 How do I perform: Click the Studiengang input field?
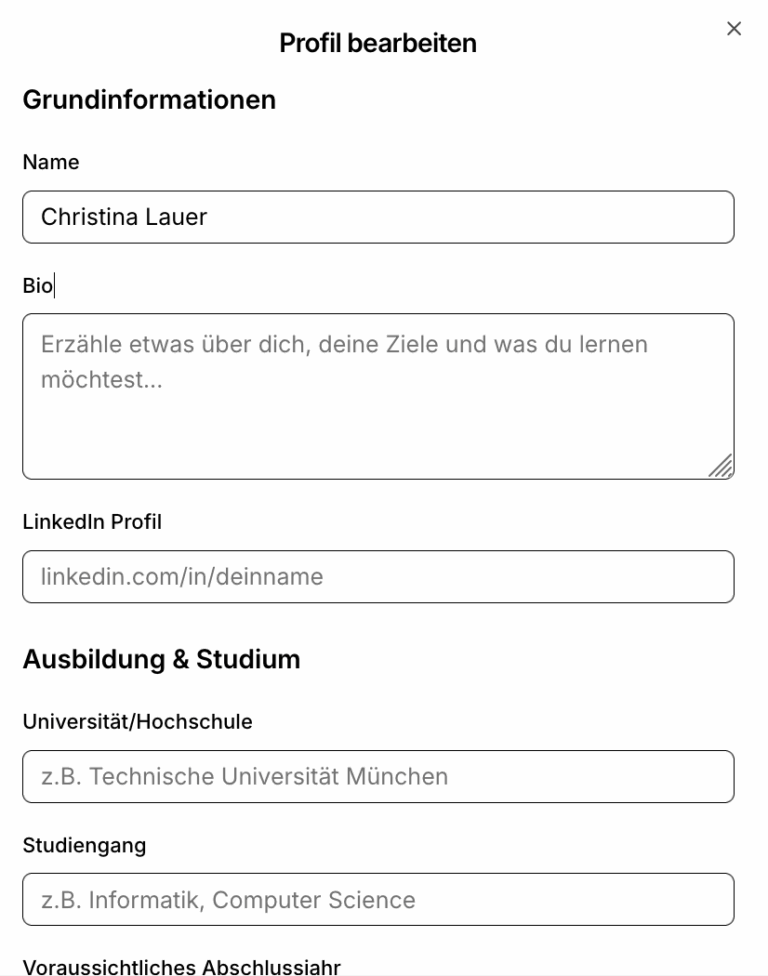click(380, 899)
